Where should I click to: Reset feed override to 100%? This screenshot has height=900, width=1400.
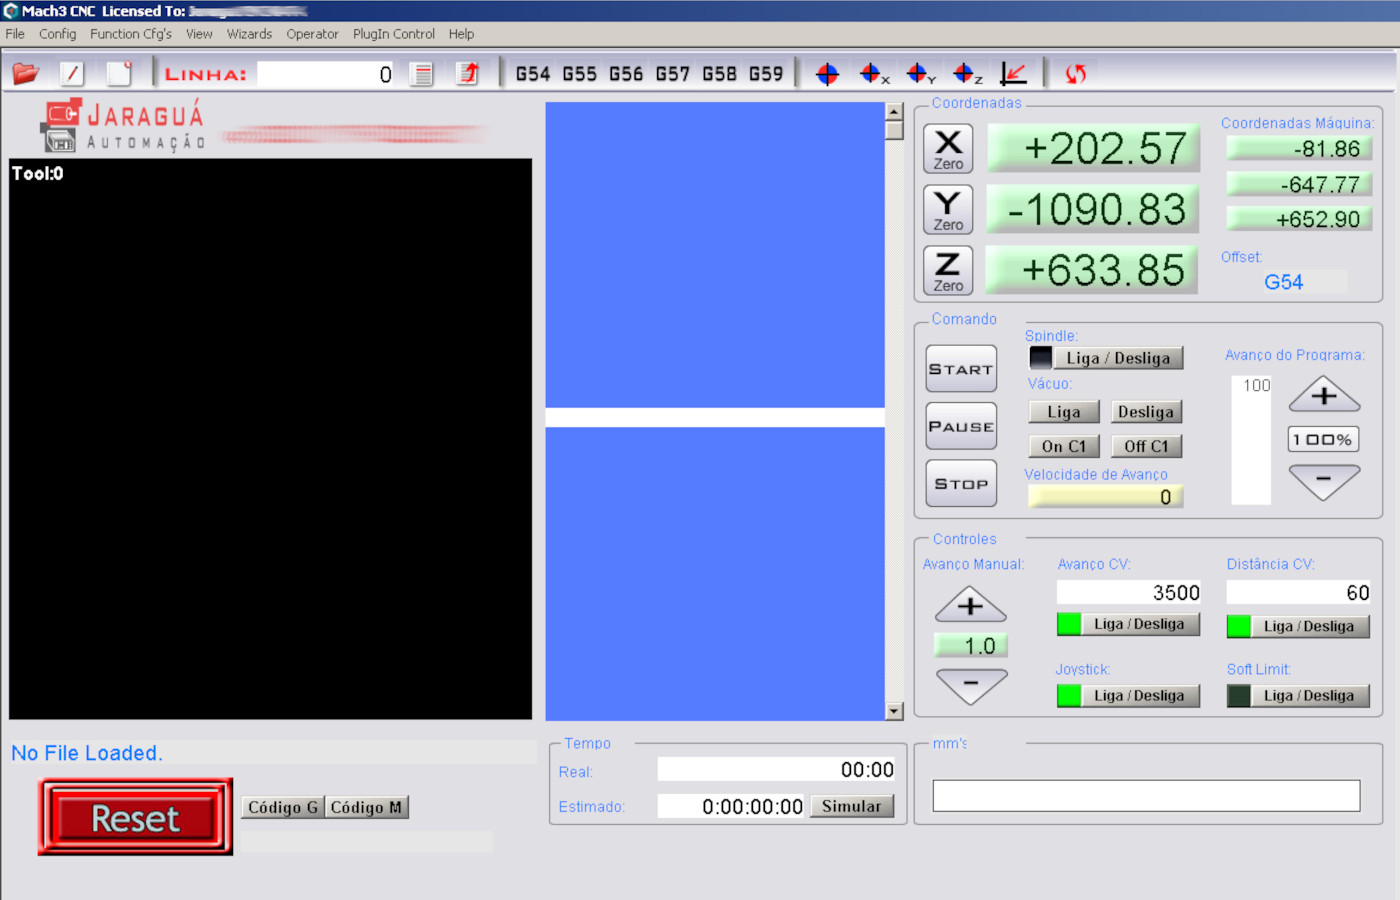(x=1323, y=439)
